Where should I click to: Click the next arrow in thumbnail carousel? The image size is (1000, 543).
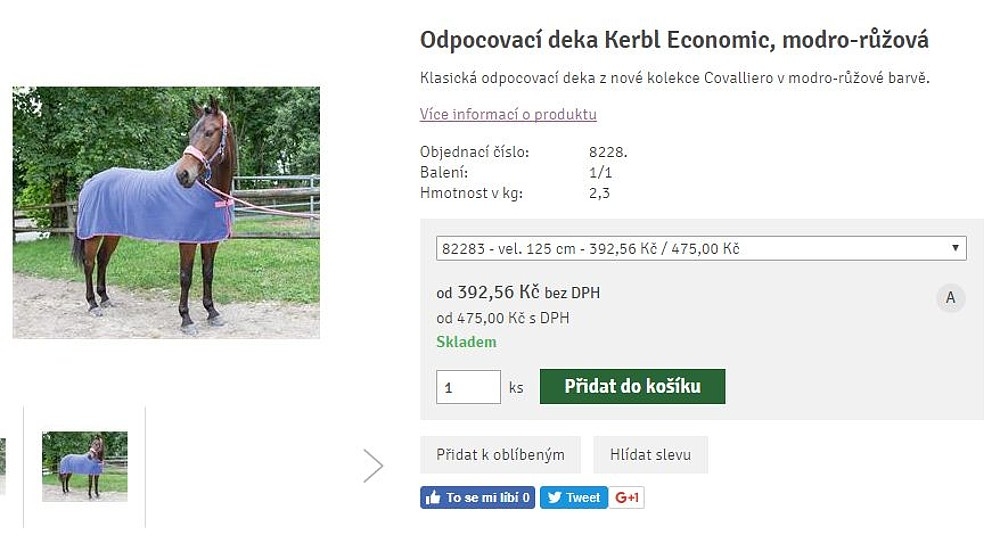point(373,465)
